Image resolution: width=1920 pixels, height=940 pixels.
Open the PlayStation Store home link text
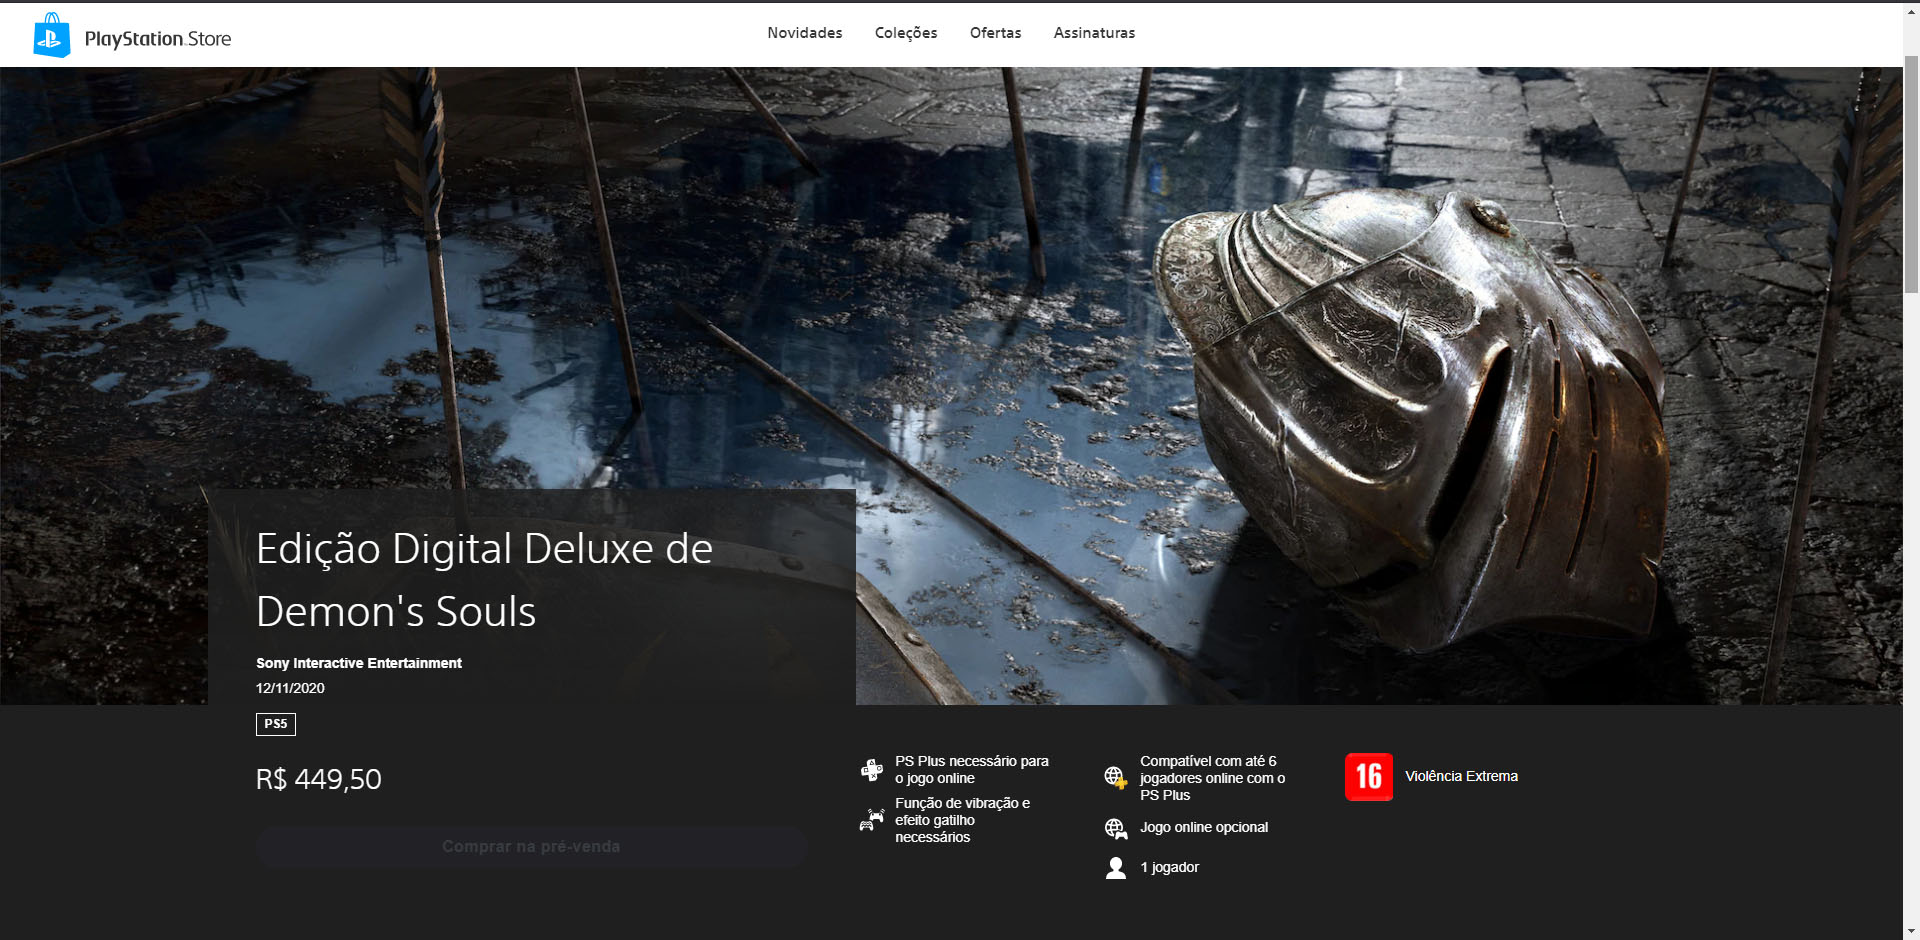tap(158, 39)
